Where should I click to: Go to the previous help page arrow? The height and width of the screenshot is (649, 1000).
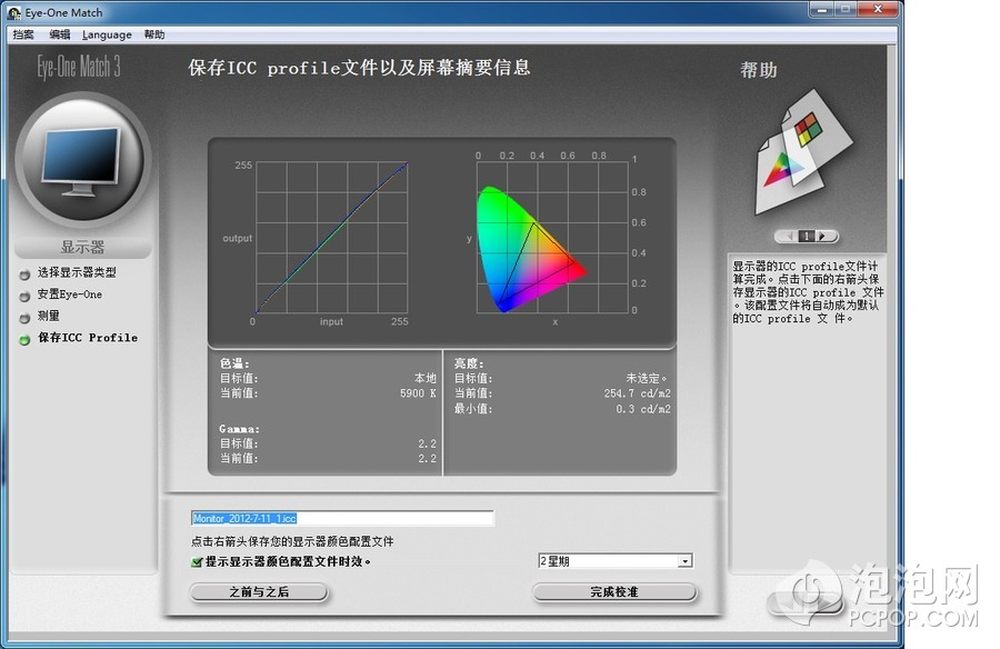pyautogui.click(x=790, y=237)
